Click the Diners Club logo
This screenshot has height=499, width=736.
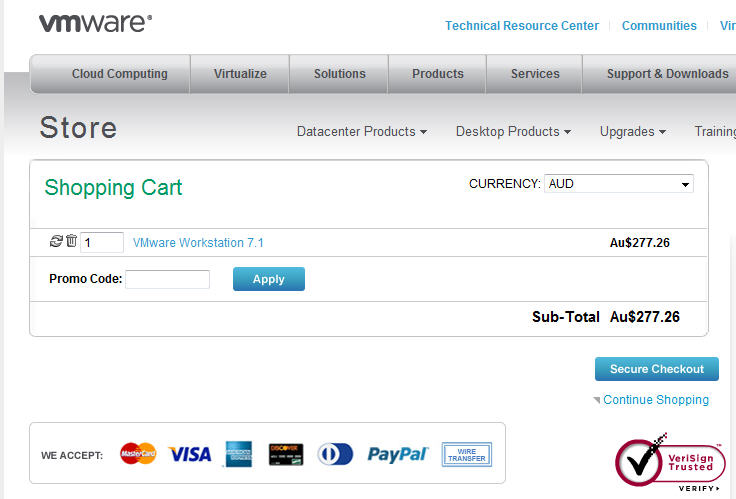tap(335, 454)
